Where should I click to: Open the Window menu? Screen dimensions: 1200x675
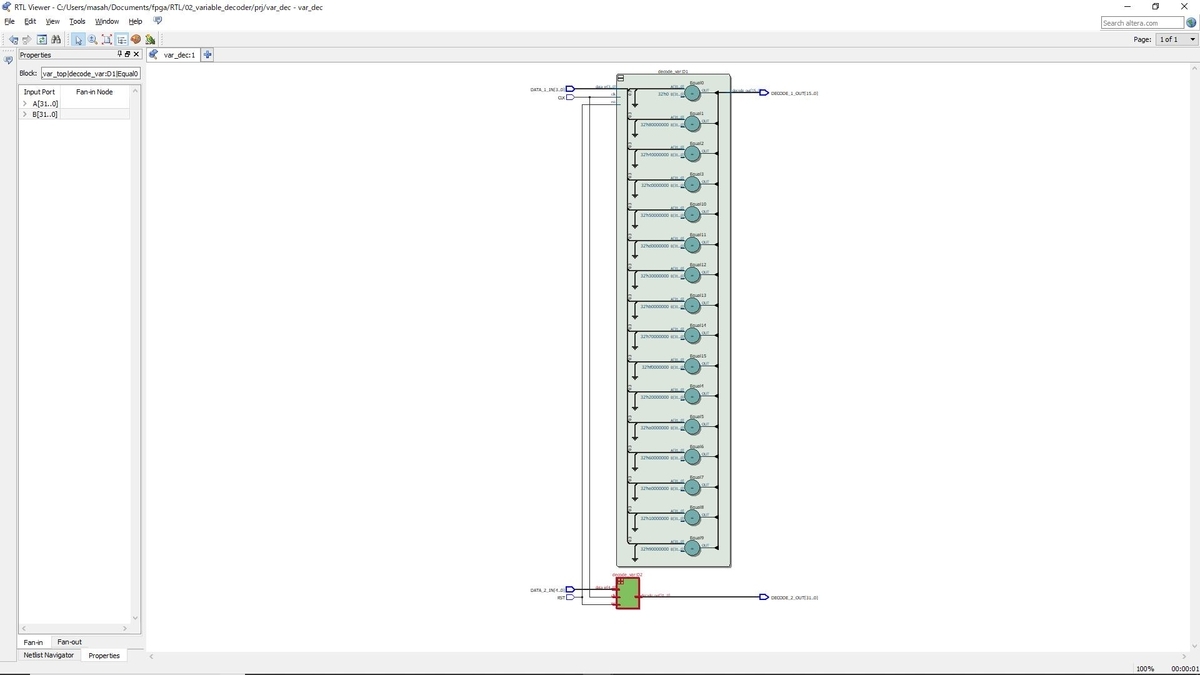pyautogui.click(x=107, y=21)
